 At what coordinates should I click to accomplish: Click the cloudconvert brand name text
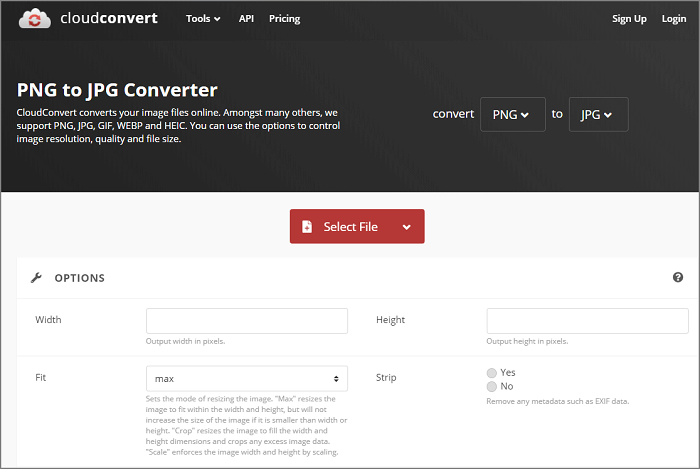tap(107, 18)
